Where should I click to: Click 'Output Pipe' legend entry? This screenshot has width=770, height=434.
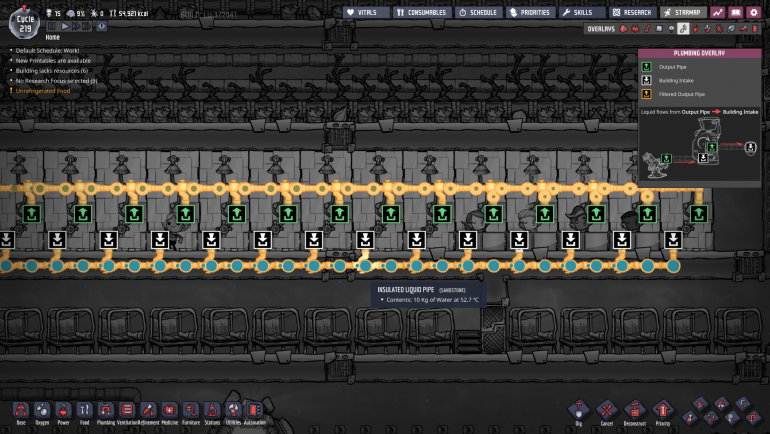672,67
